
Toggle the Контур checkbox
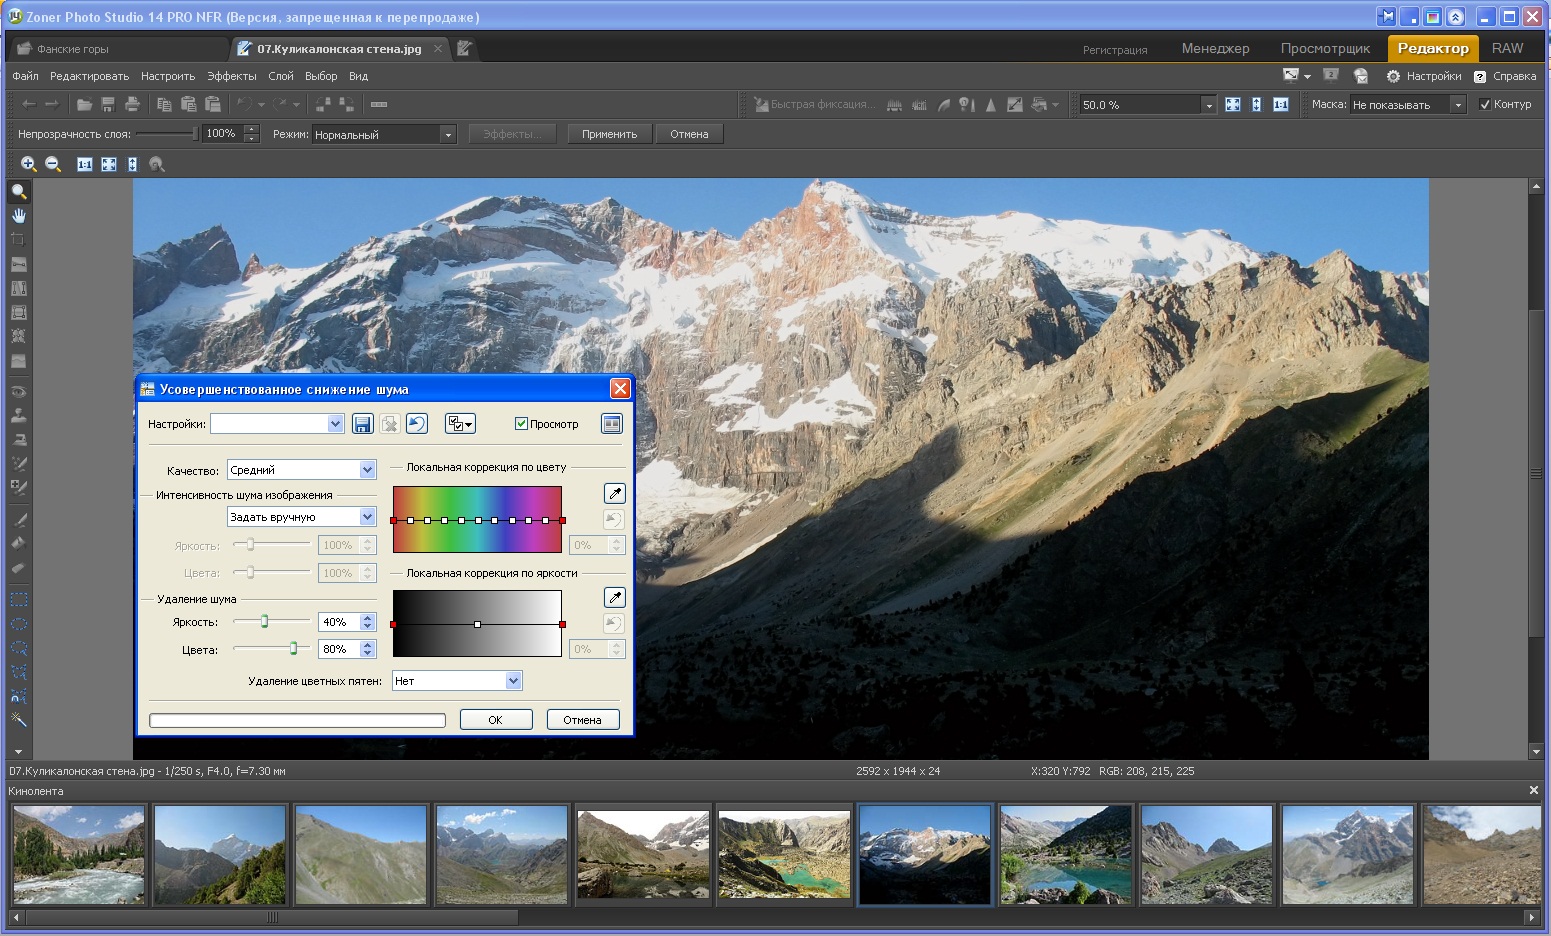tap(1485, 104)
